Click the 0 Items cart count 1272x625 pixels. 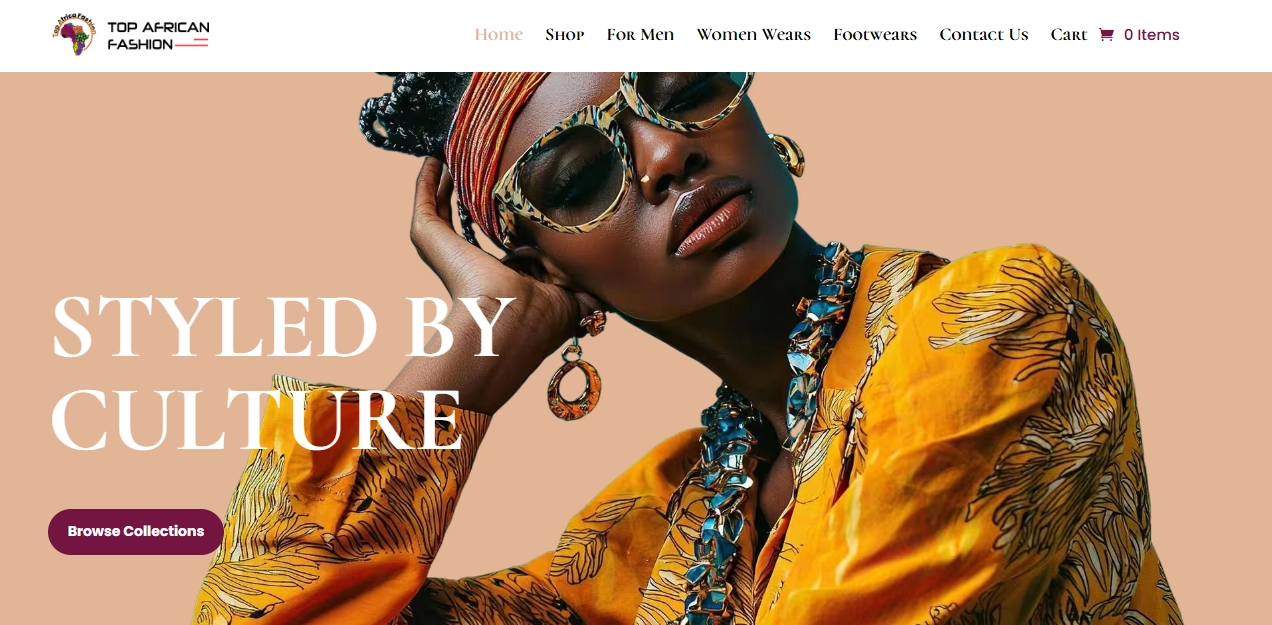pyautogui.click(x=1152, y=35)
